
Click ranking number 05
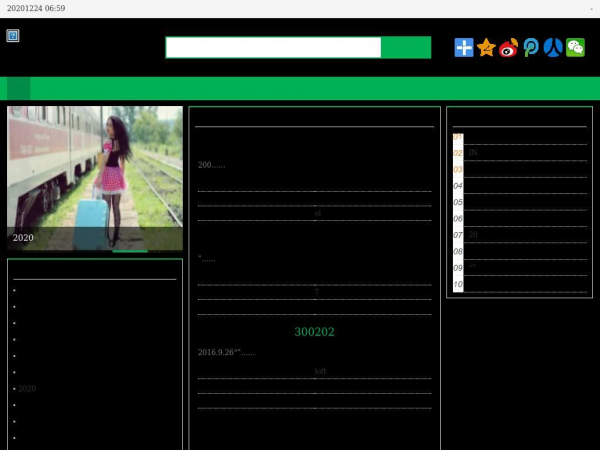[x=458, y=202]
